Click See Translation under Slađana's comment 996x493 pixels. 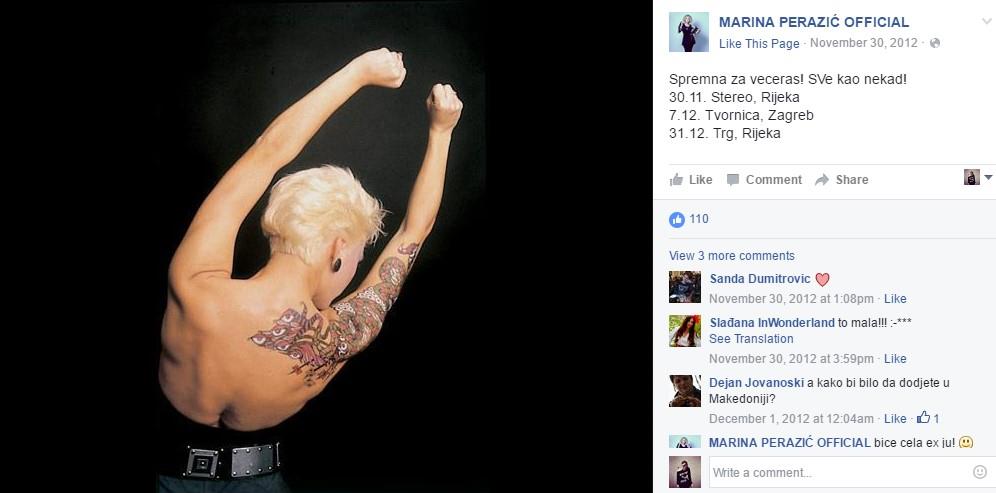[x=751, y=339]
